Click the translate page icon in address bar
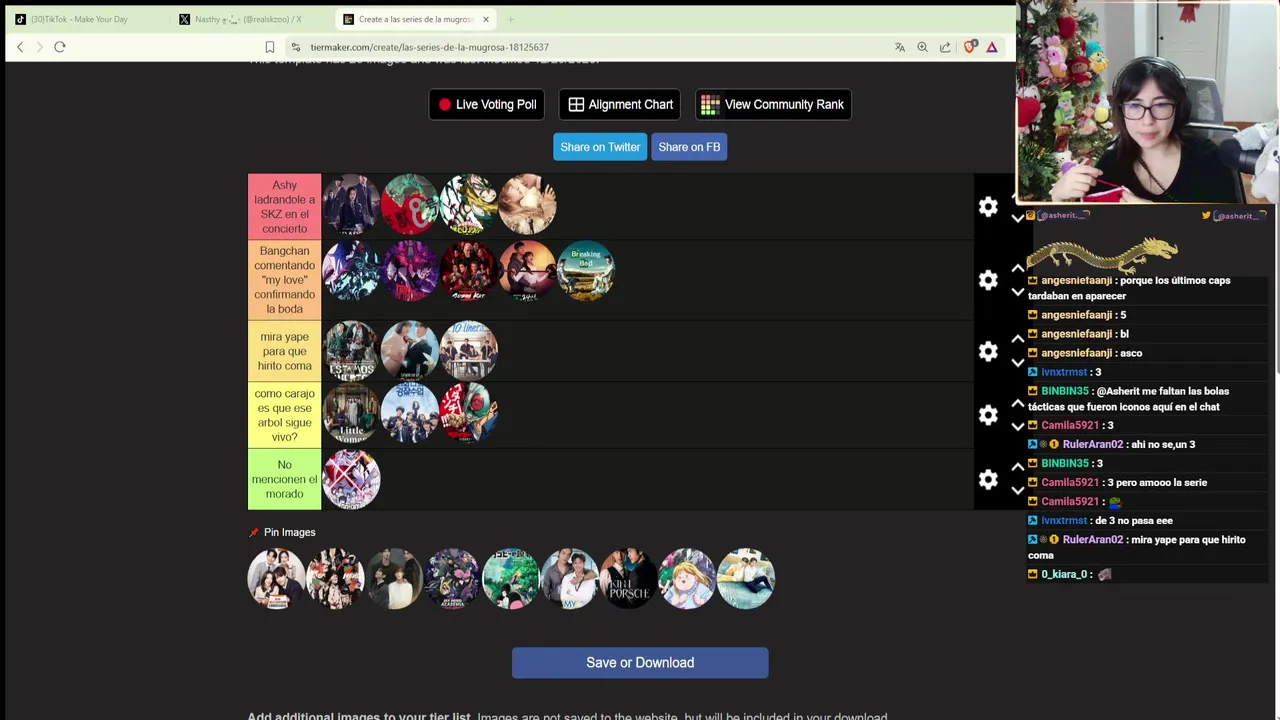The image size is (1280, 720). 900,47
